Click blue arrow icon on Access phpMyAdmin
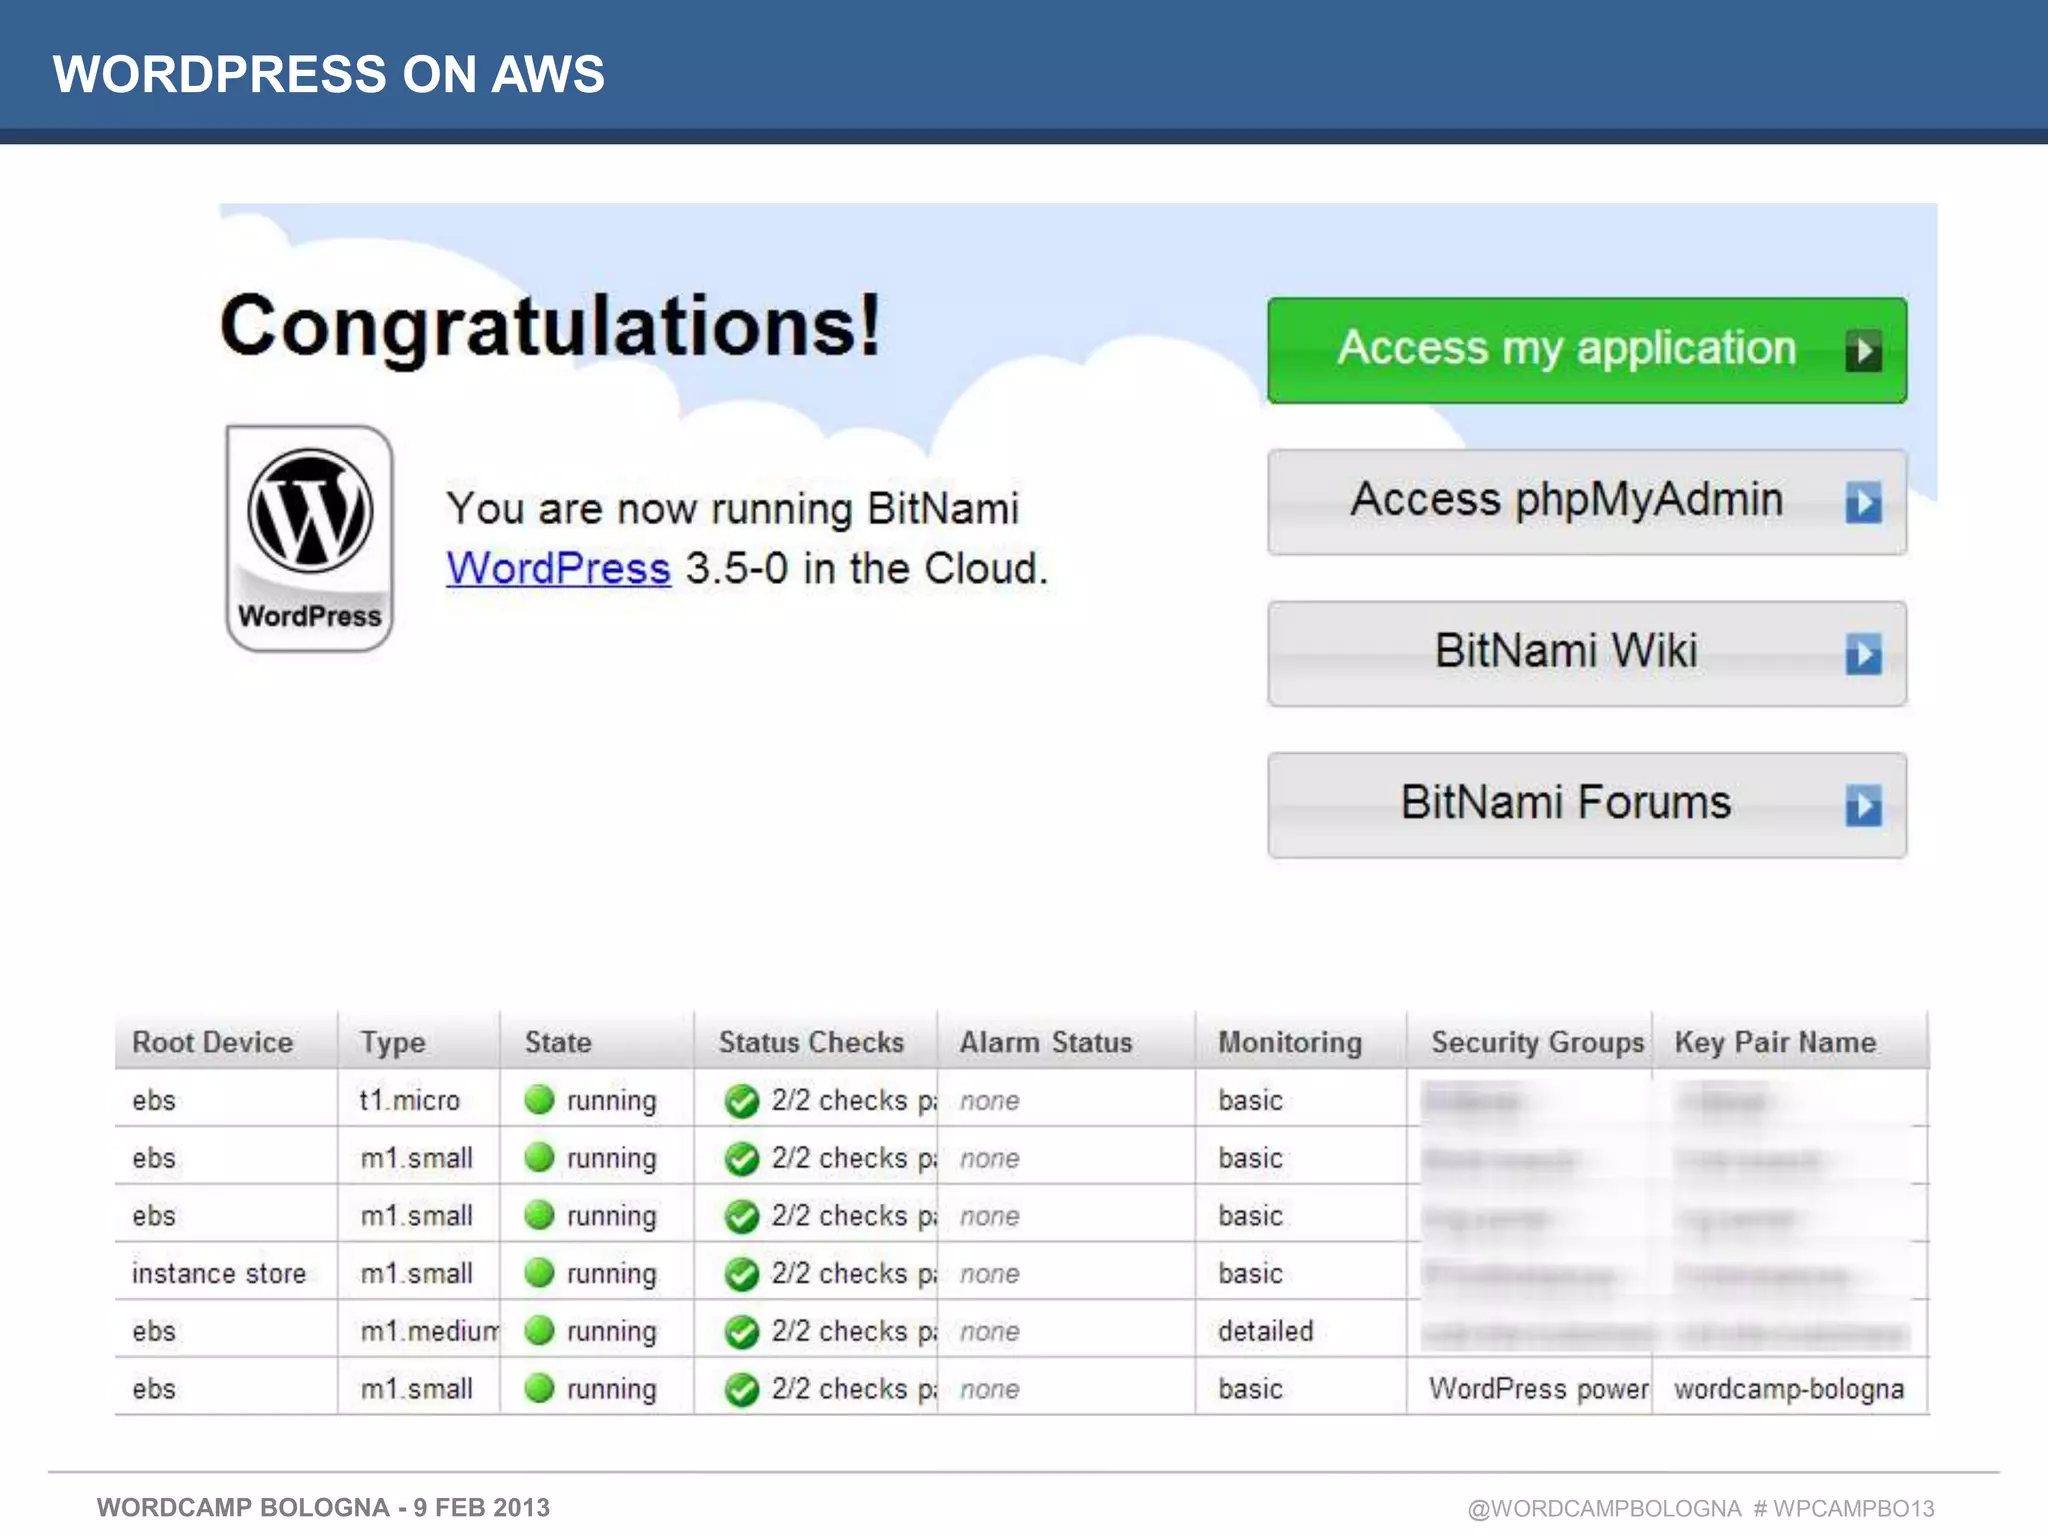This screenshot has height=1536, width=2048. (x=1863, y=503)
